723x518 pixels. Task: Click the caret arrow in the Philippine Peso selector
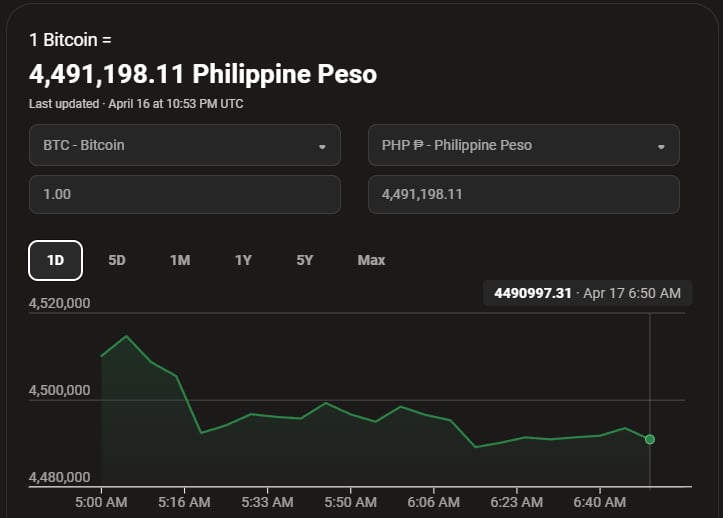pos(661,146)
